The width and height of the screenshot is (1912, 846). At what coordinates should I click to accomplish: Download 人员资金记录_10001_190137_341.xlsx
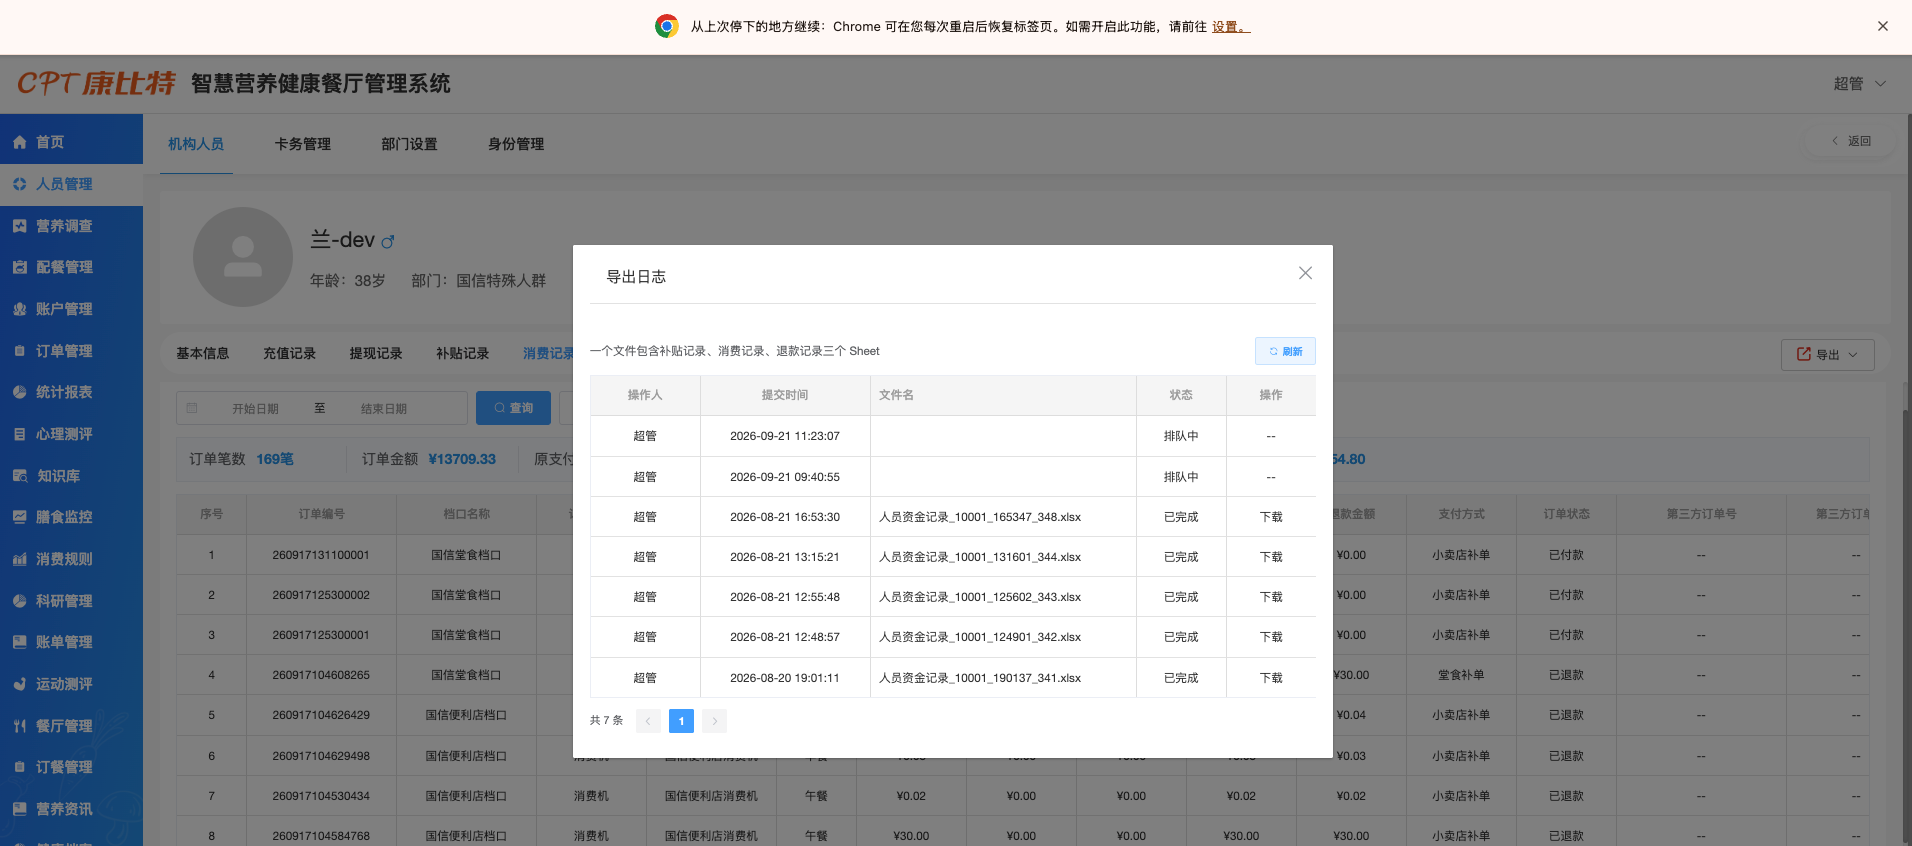point(1271,678)
